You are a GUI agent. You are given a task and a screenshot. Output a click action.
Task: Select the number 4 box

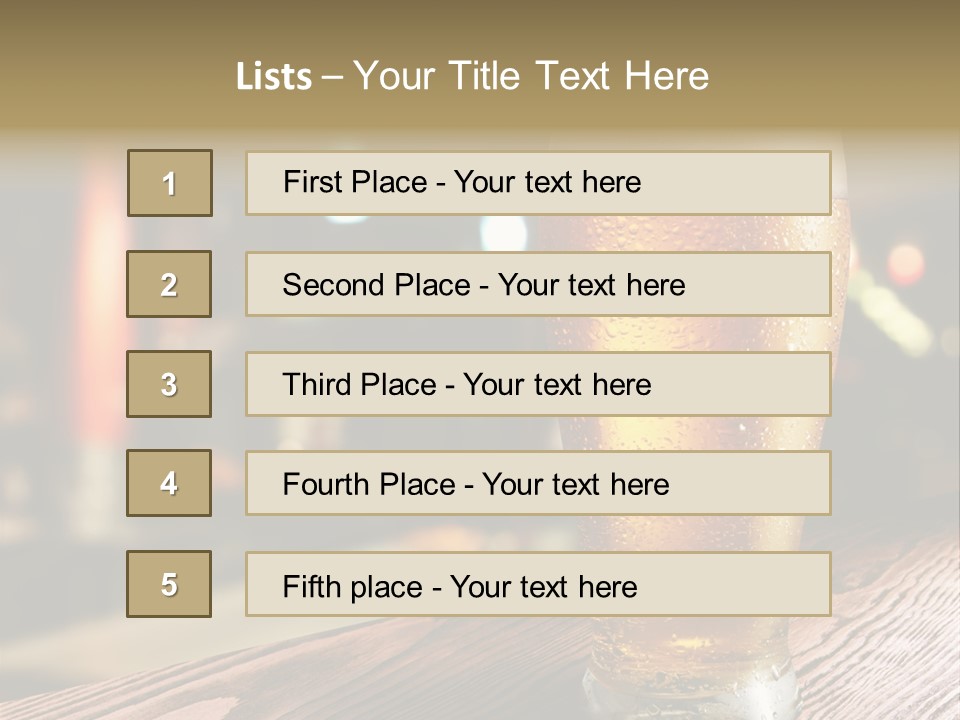[x=169, y=483]
